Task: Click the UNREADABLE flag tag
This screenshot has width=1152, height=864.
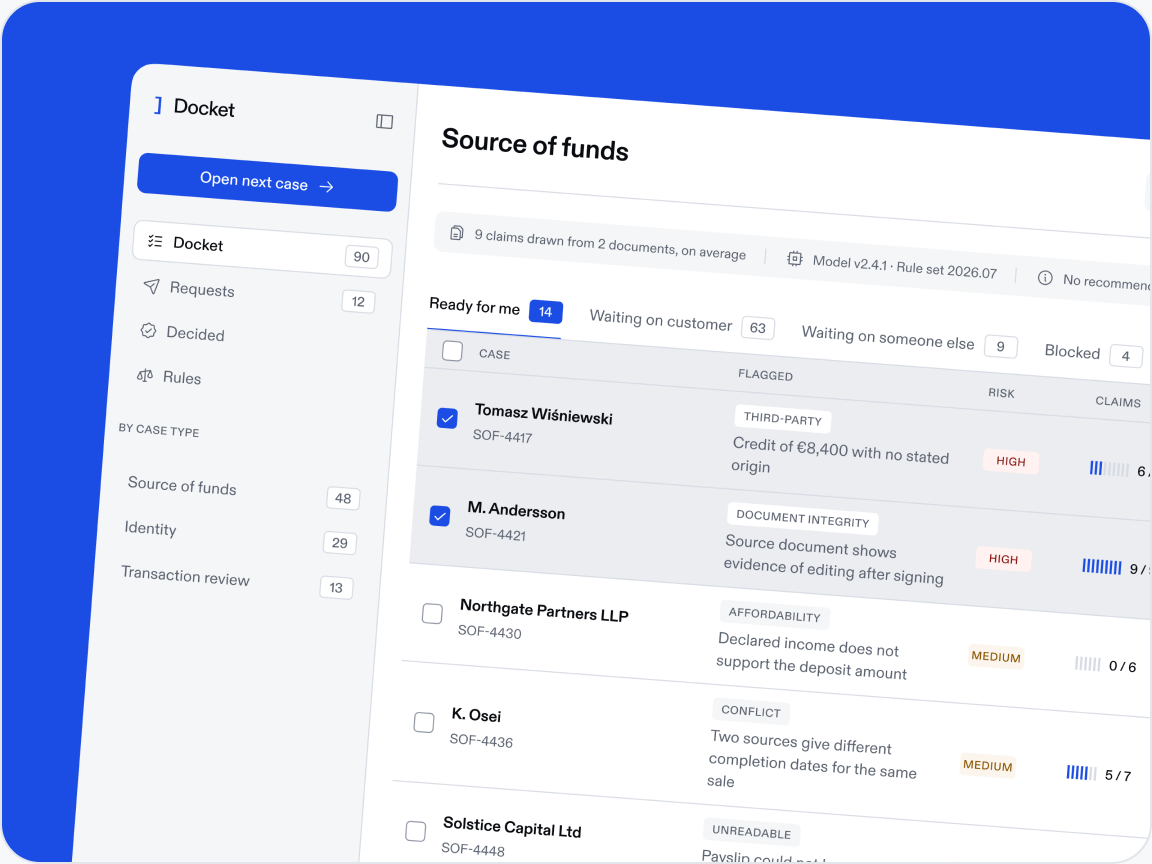Action: coord(752,832)
